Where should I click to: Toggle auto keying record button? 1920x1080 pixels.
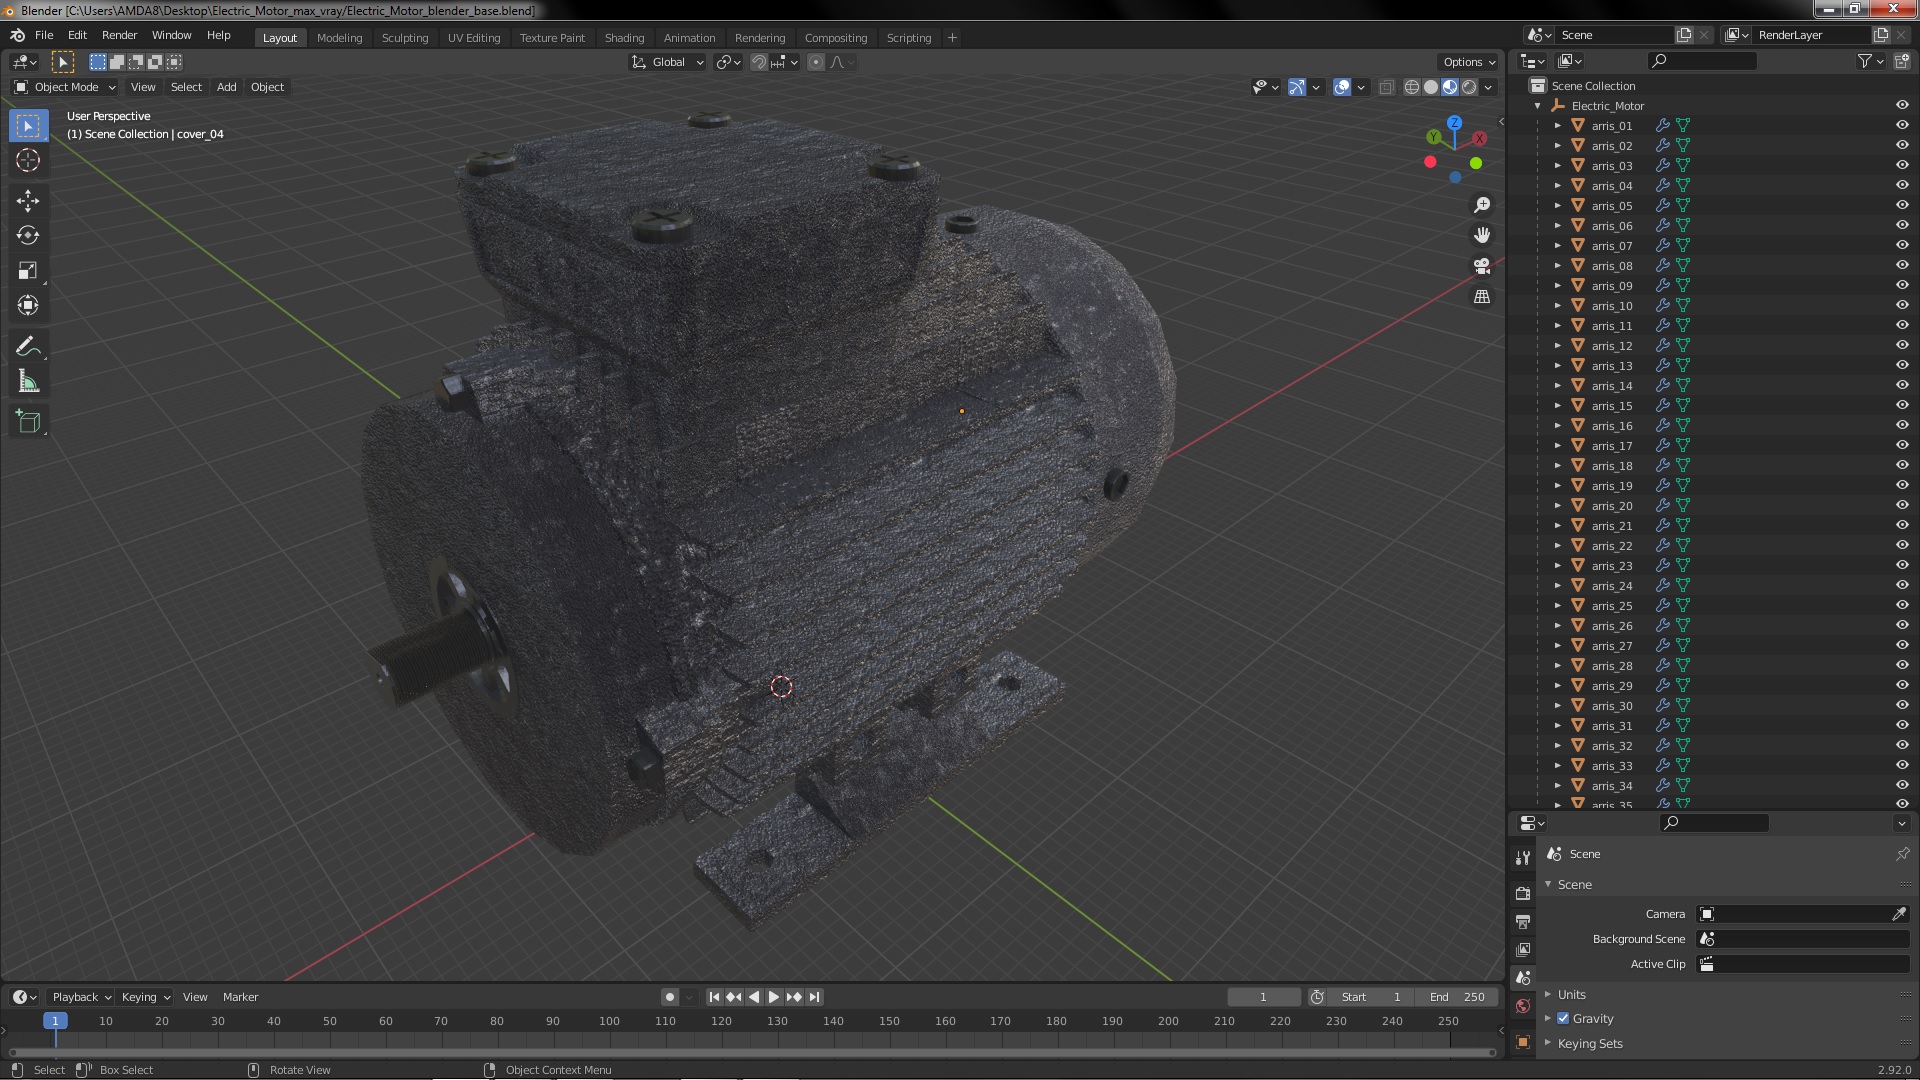[x=669, y=997]
